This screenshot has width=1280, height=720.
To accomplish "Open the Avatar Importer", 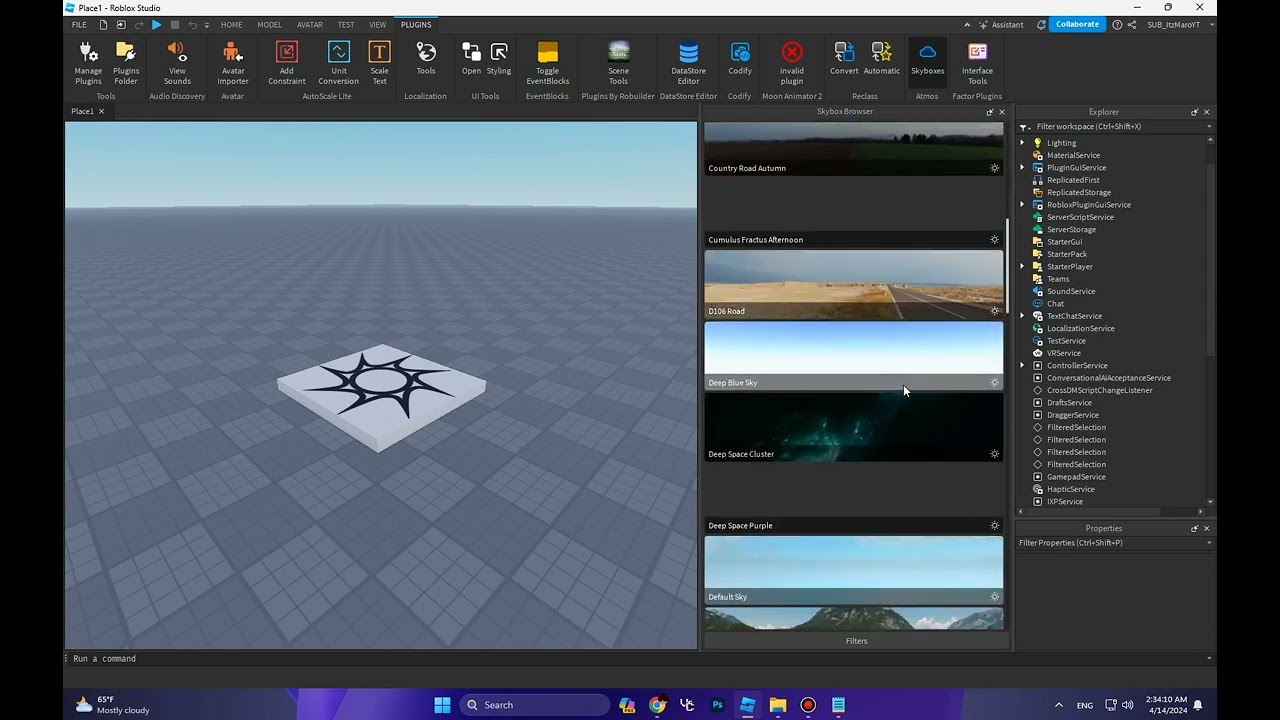I will (233, 62).
